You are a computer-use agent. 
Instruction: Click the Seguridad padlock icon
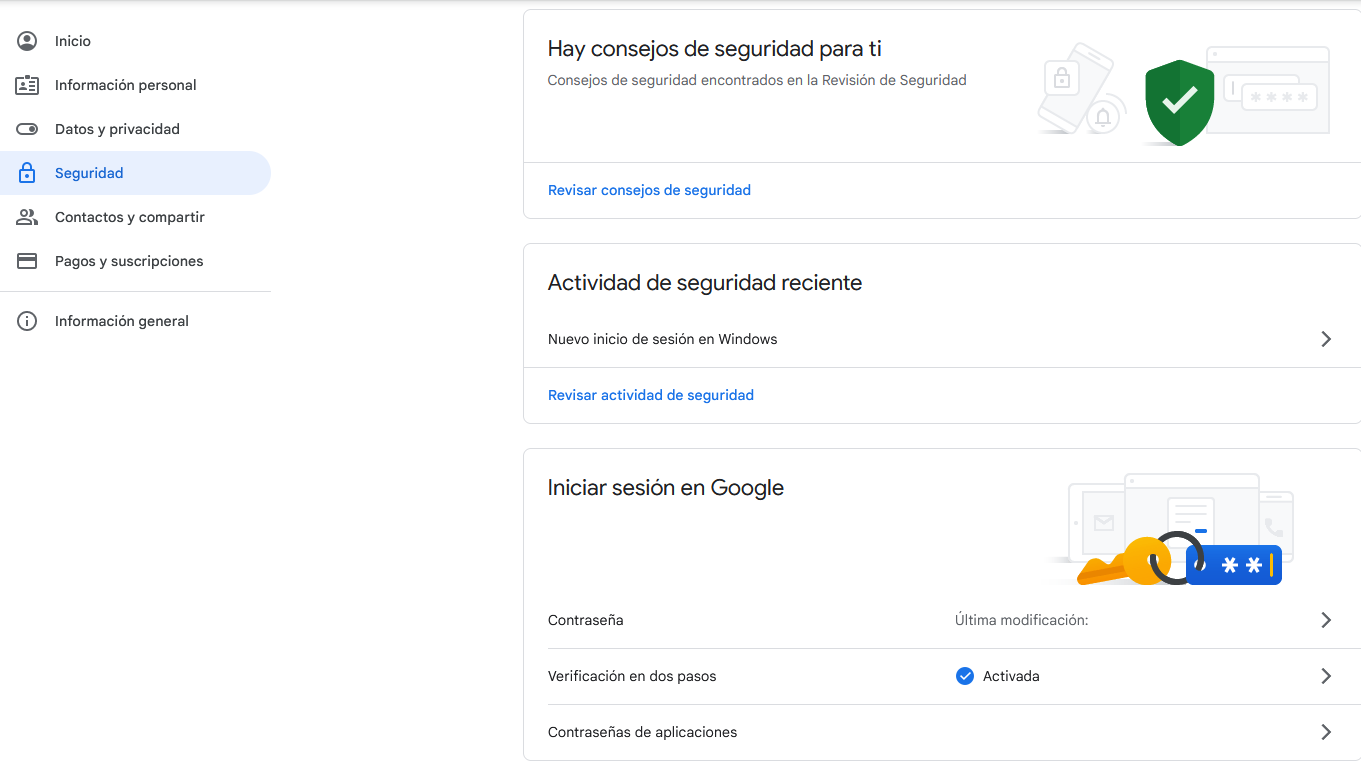[x=27, y=173]
